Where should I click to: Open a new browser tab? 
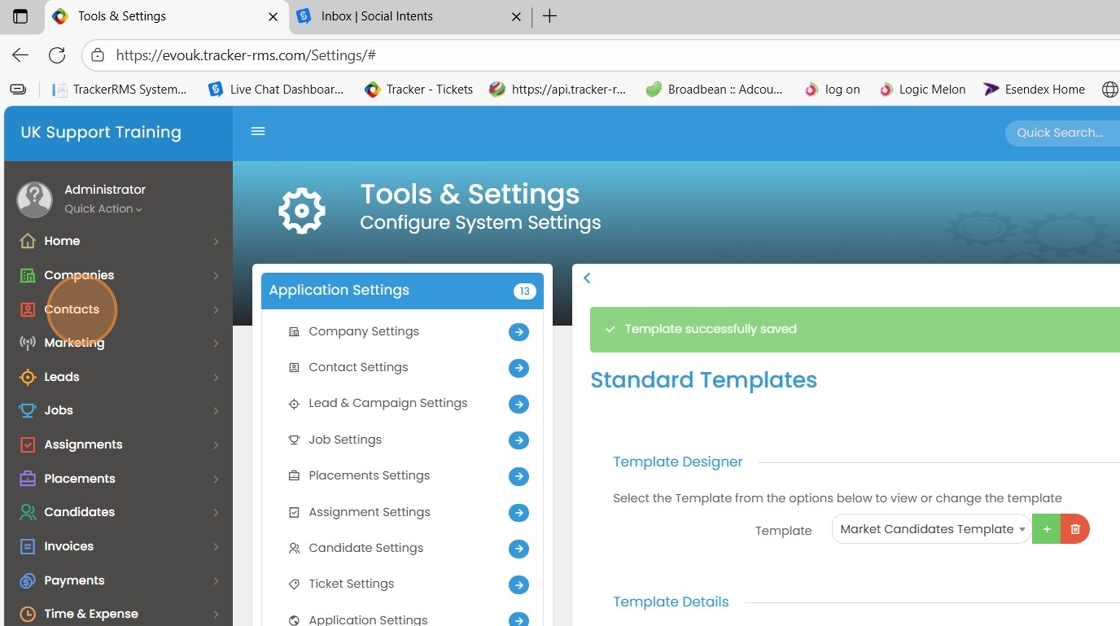tap(549, 16)
